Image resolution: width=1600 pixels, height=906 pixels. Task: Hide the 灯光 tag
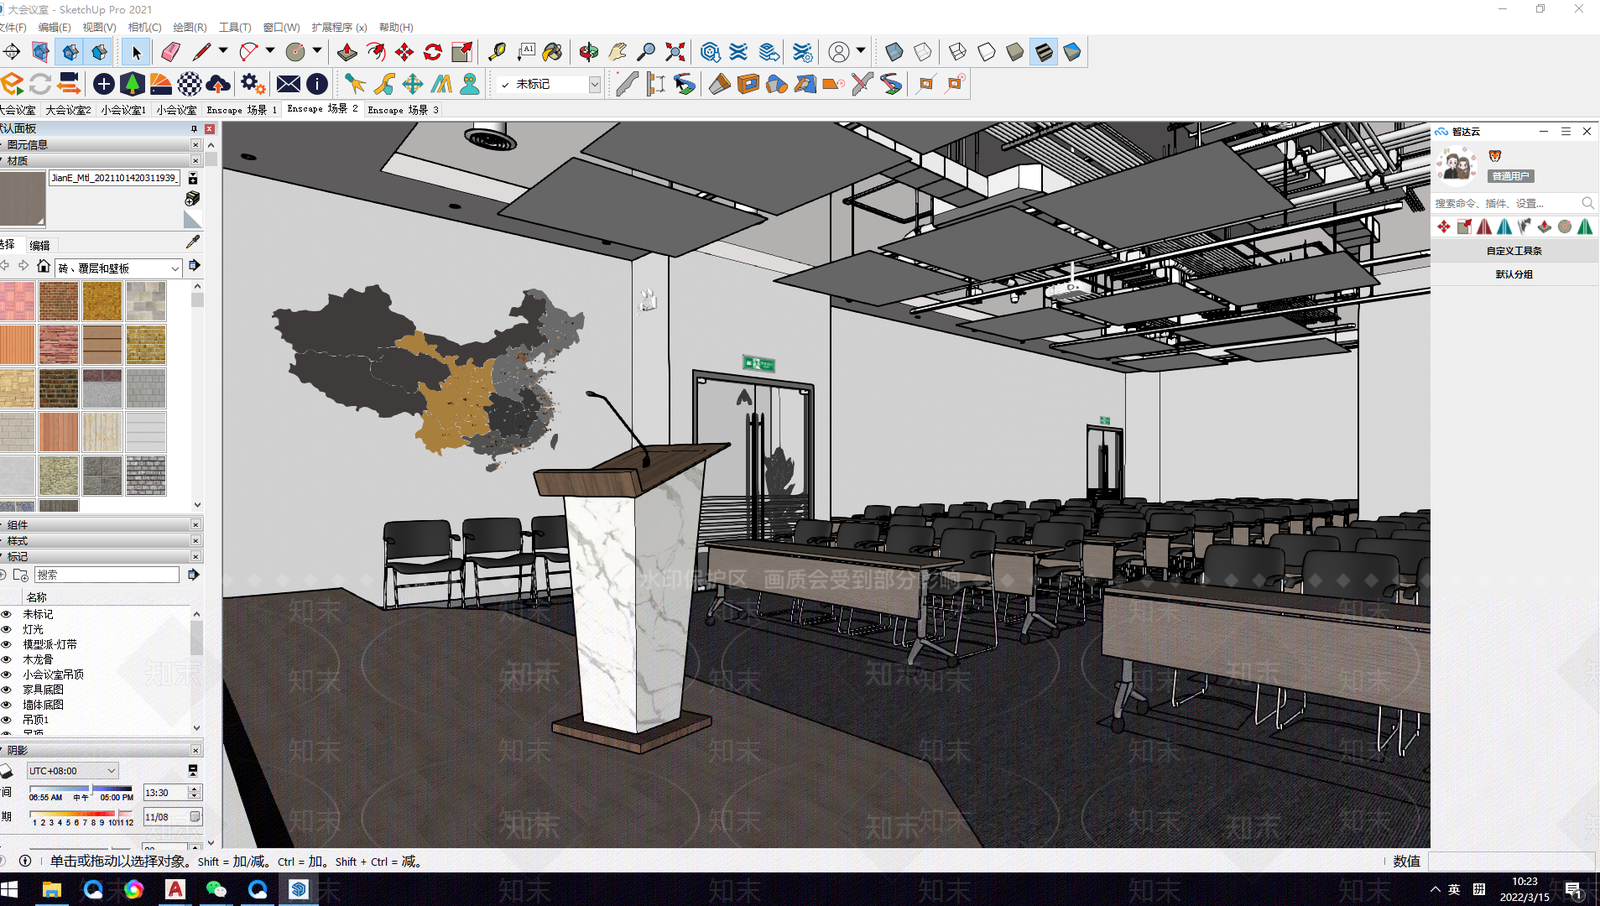point(6,629)
